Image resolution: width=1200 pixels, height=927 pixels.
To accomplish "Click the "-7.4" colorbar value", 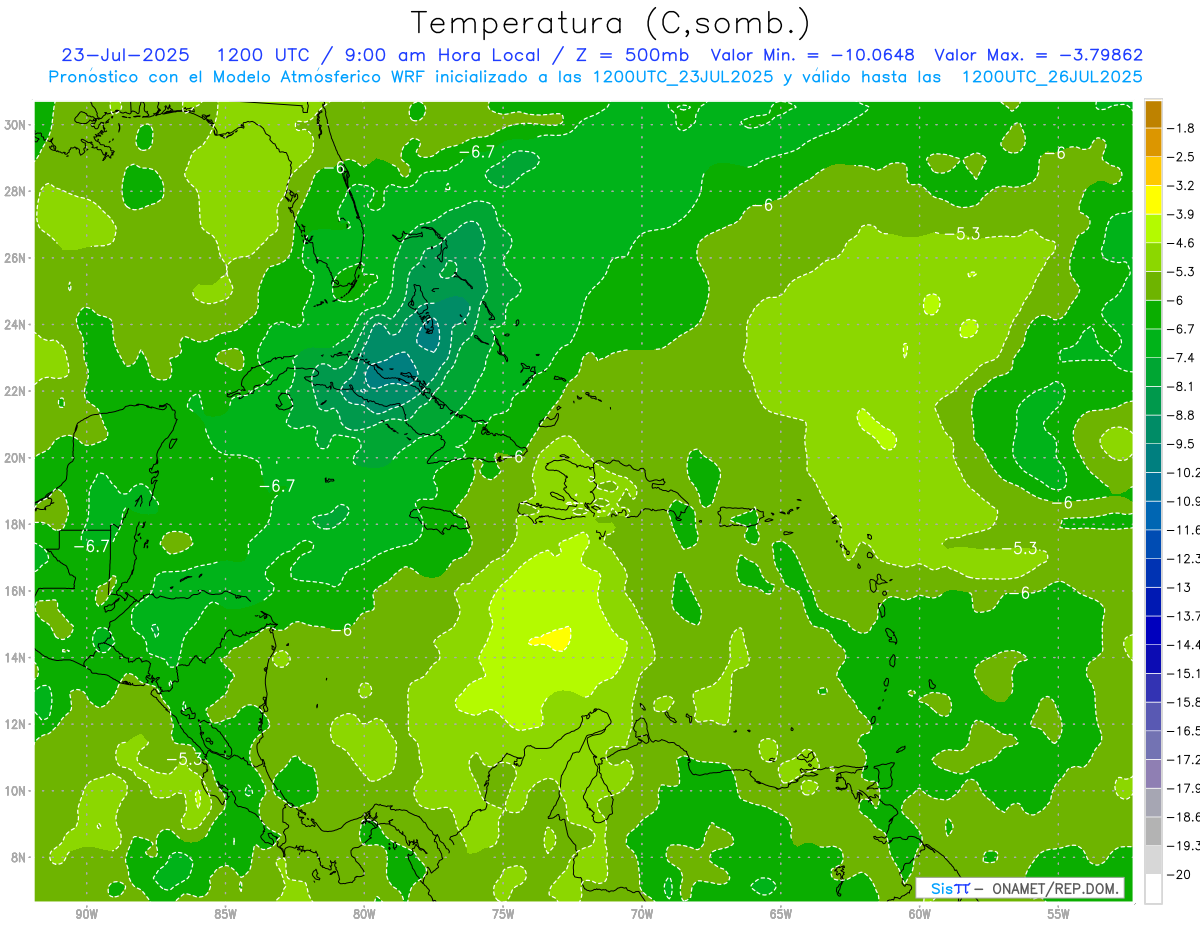I will point(1181,358).
